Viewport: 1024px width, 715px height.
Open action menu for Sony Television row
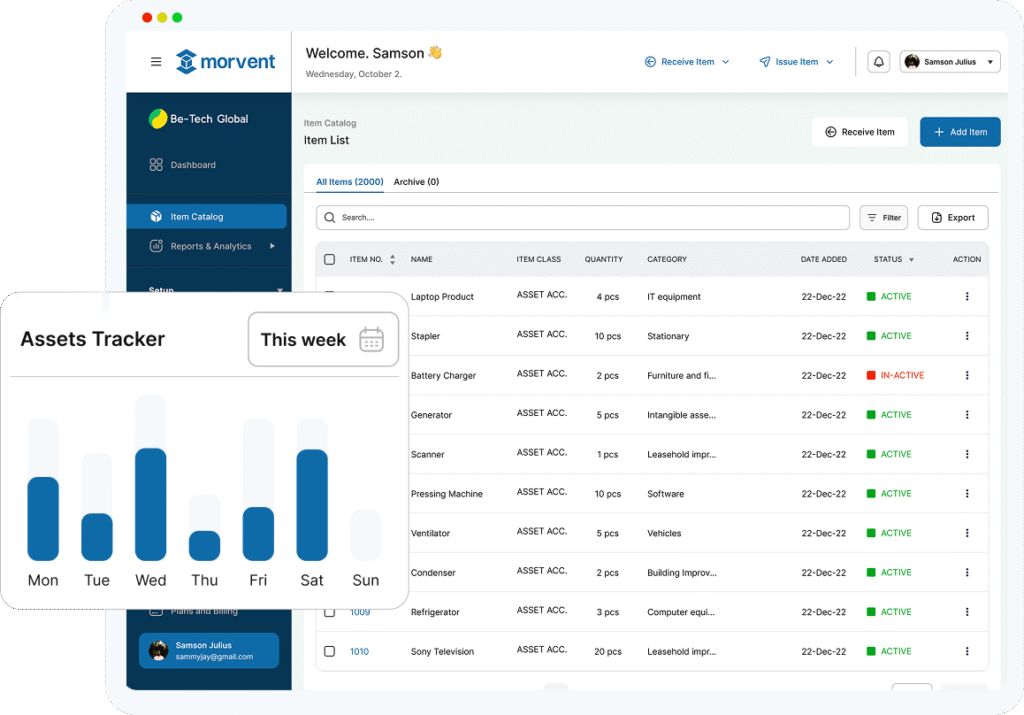pos(967,651)
